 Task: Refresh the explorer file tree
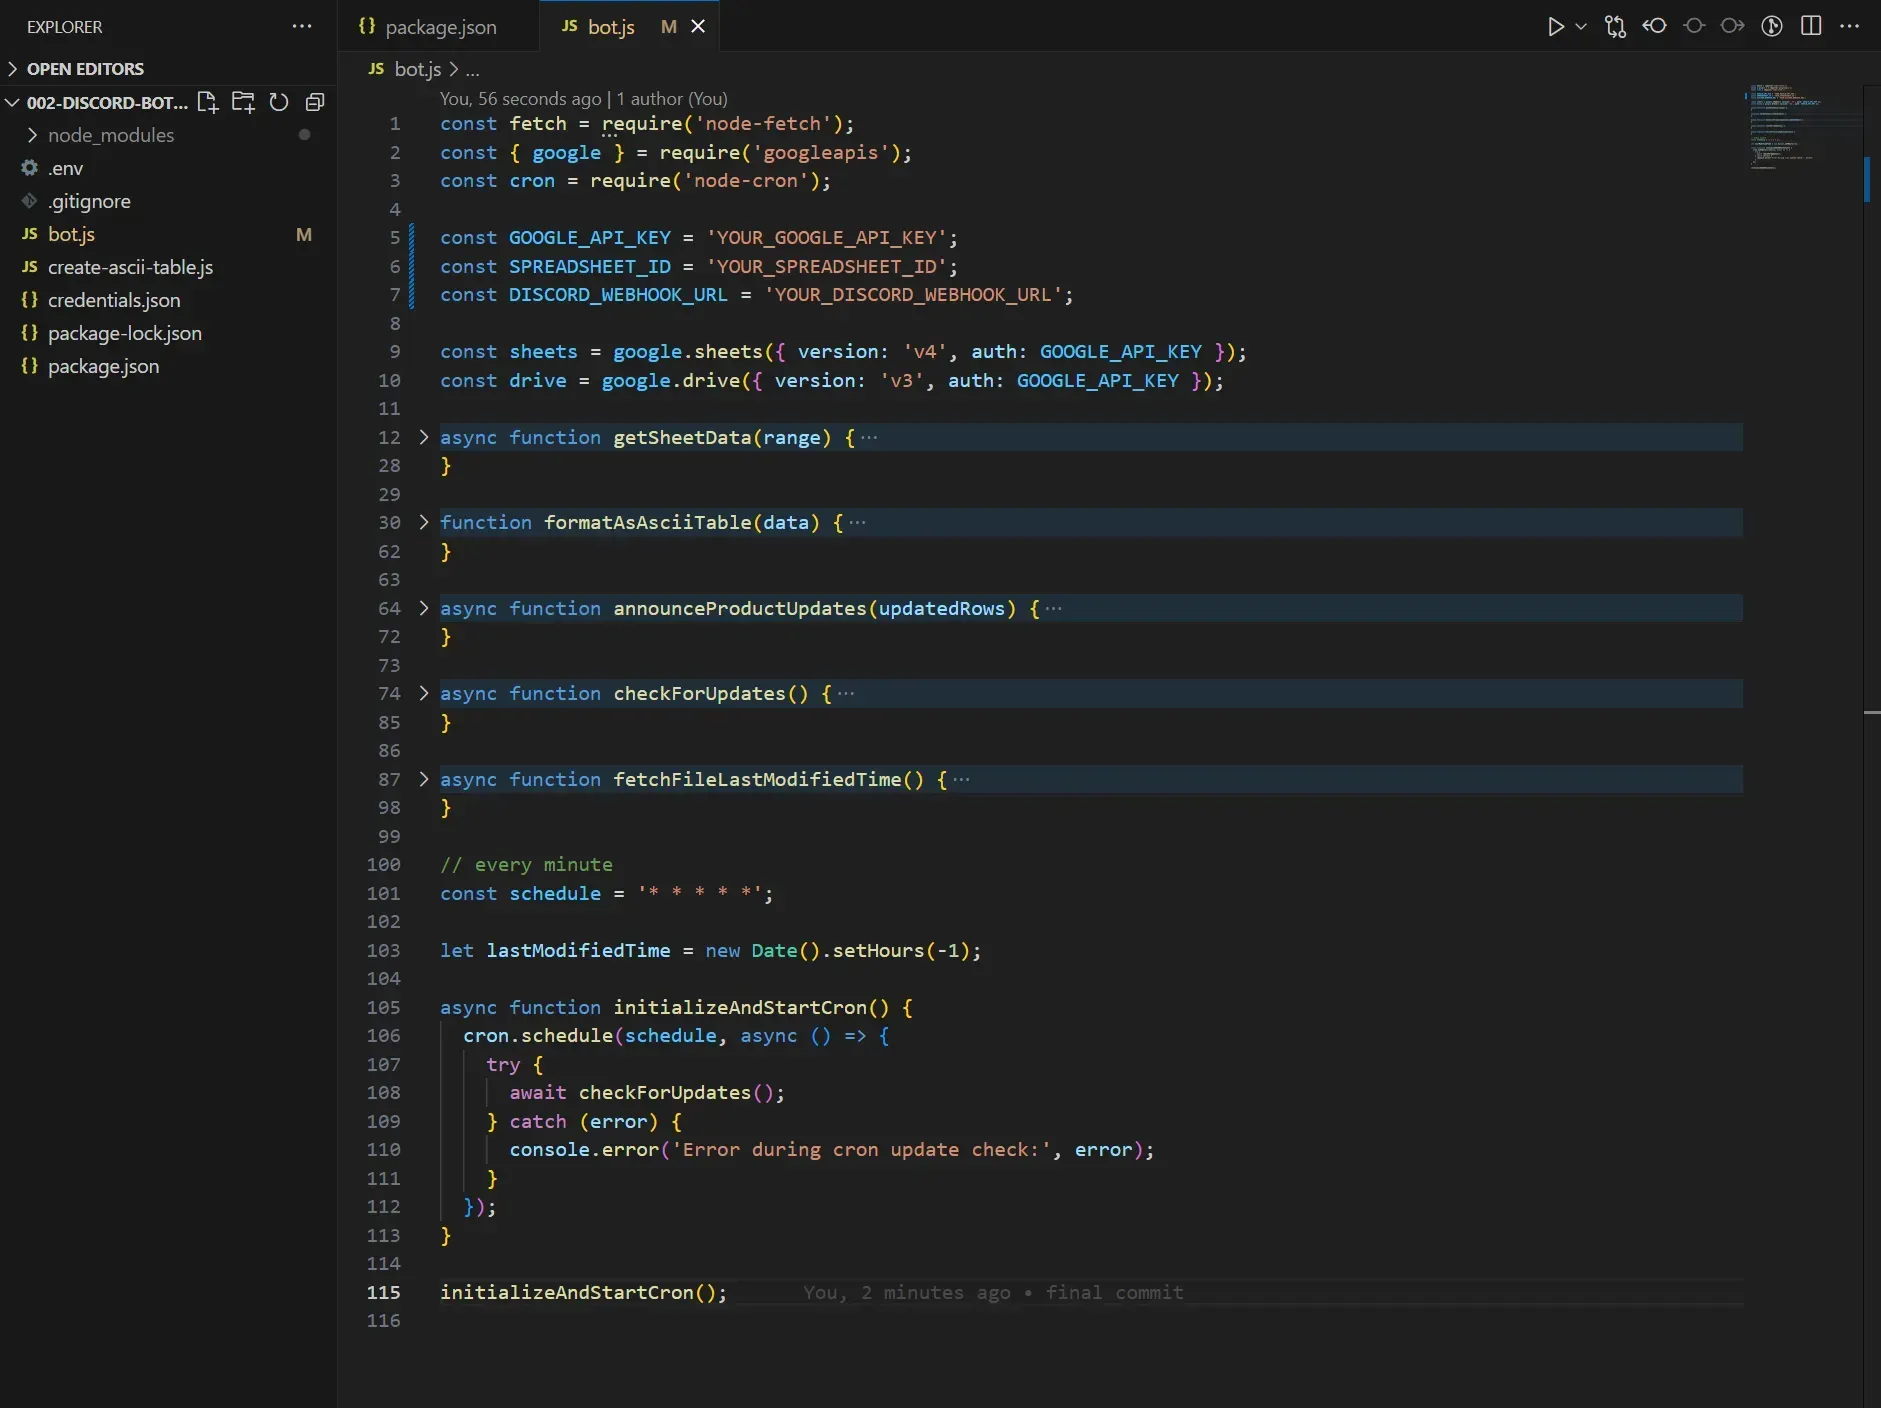pos(279,102)
